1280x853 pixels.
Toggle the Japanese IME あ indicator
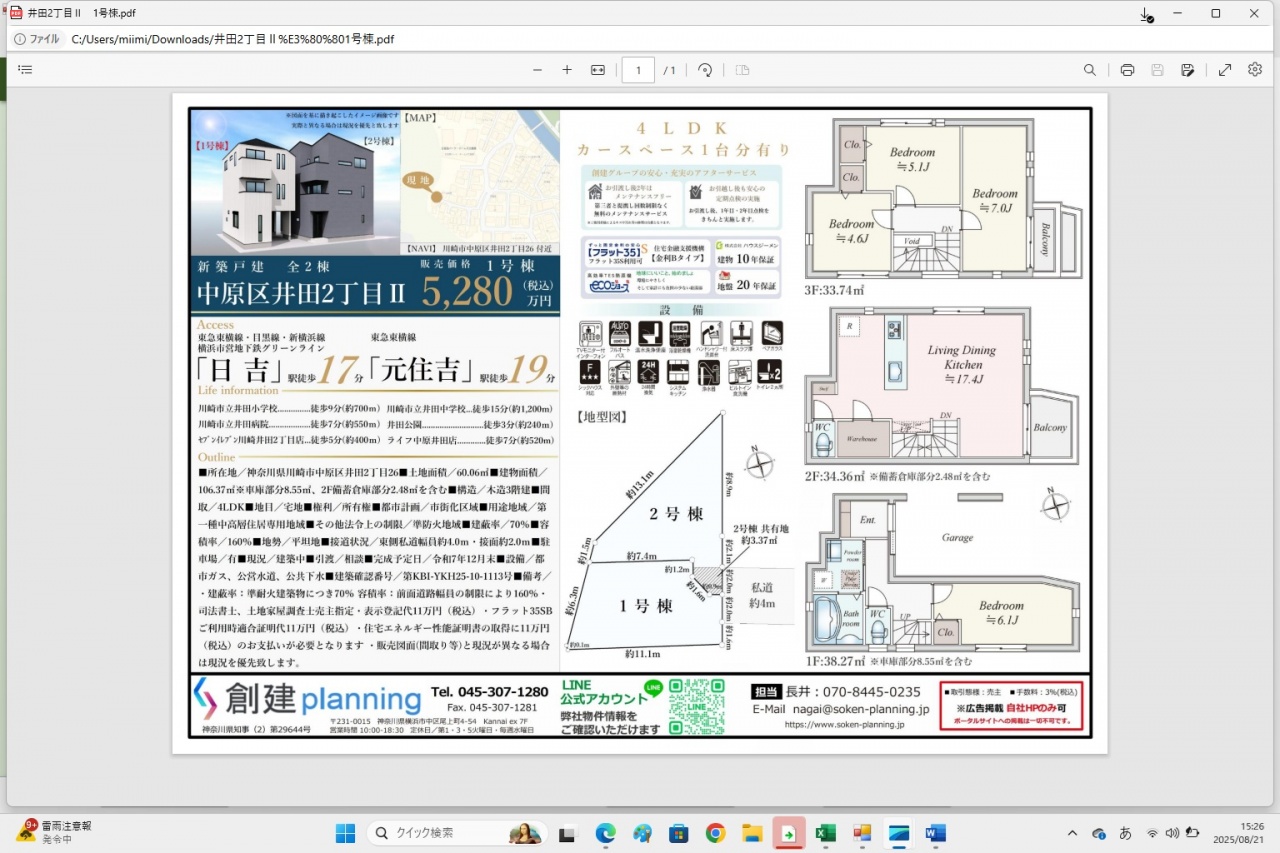1125,833
